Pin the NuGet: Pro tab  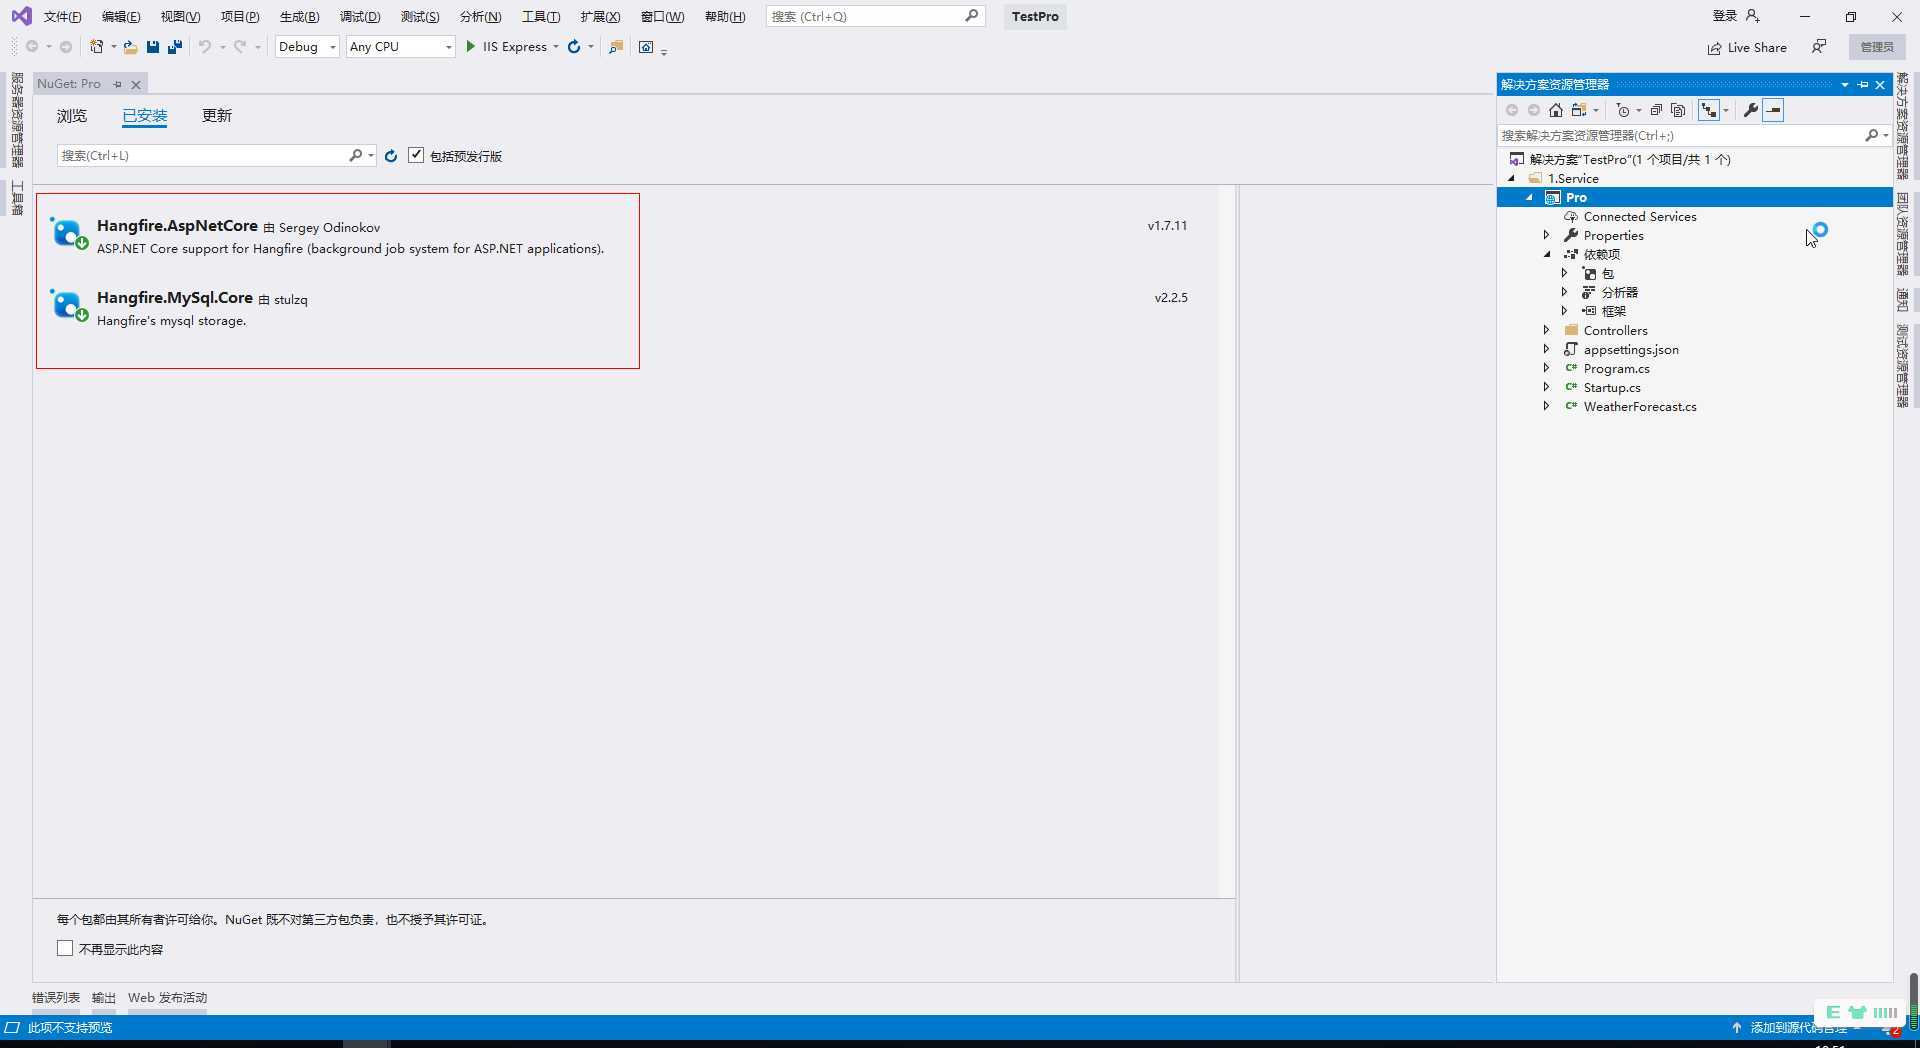pos(117,84)
